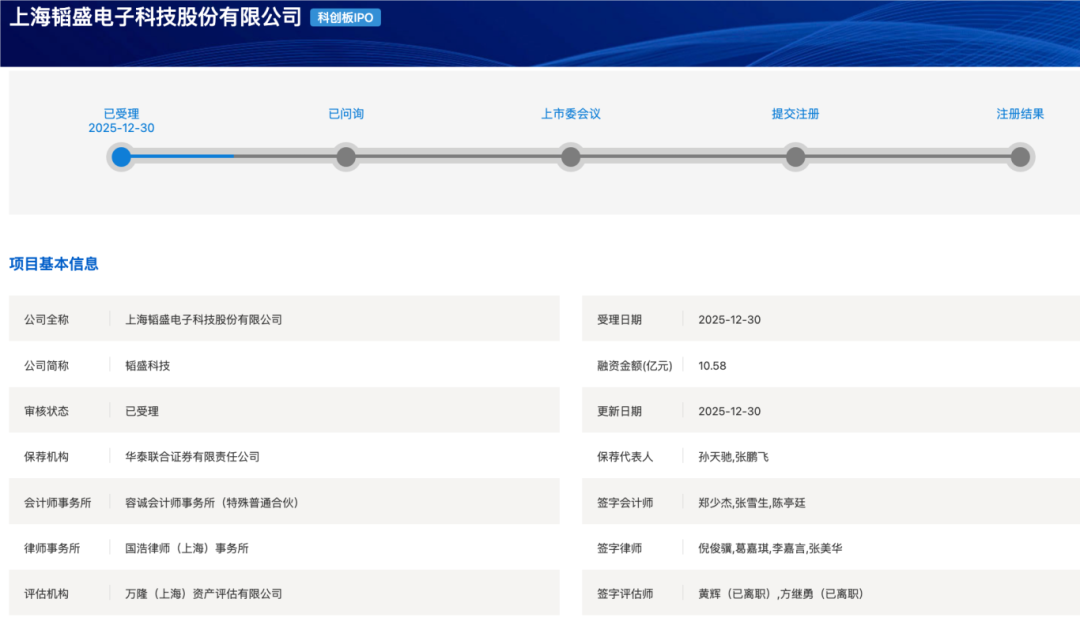Click the 公司简称 label
The image size is (1080, 618).
[46, 366]
